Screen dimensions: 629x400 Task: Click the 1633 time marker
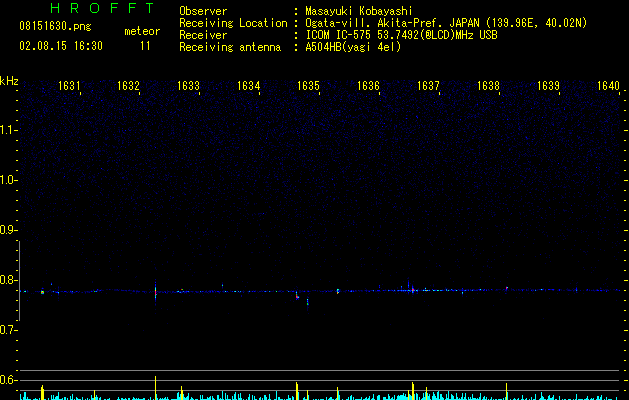(189, 86)
